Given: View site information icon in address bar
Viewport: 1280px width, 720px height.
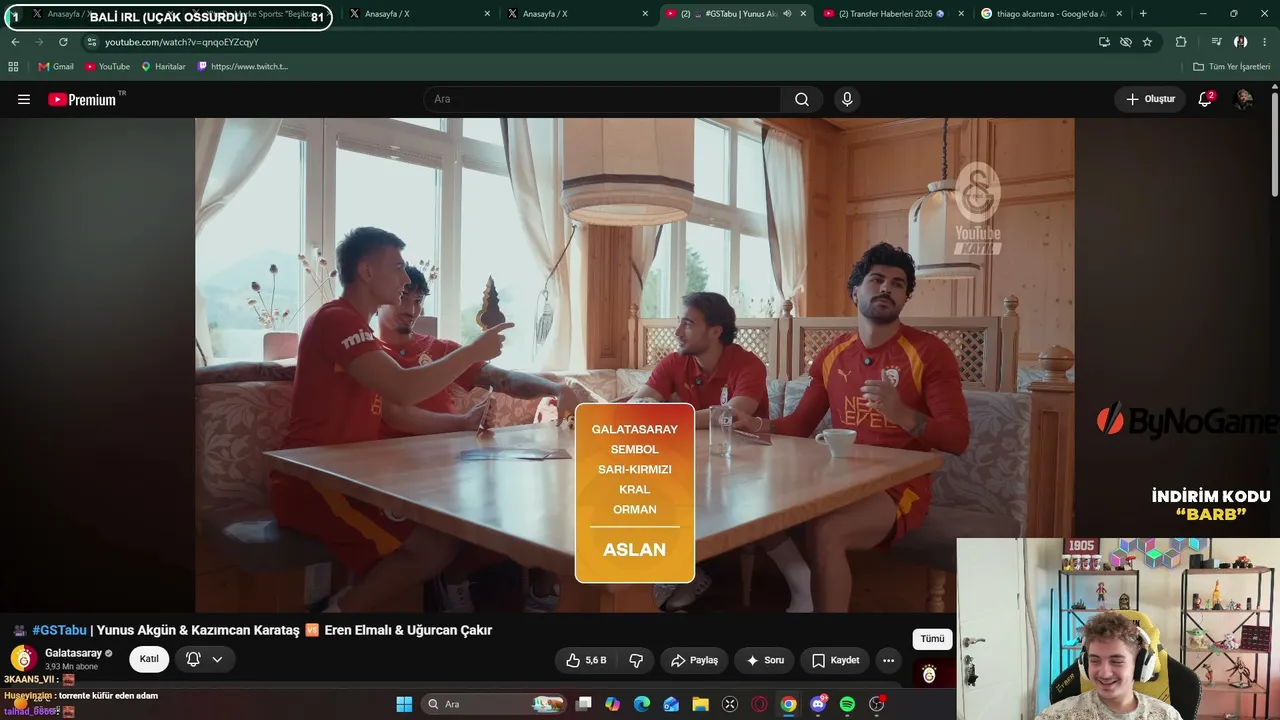Looking at the screenshot, I should pos(91,42).
